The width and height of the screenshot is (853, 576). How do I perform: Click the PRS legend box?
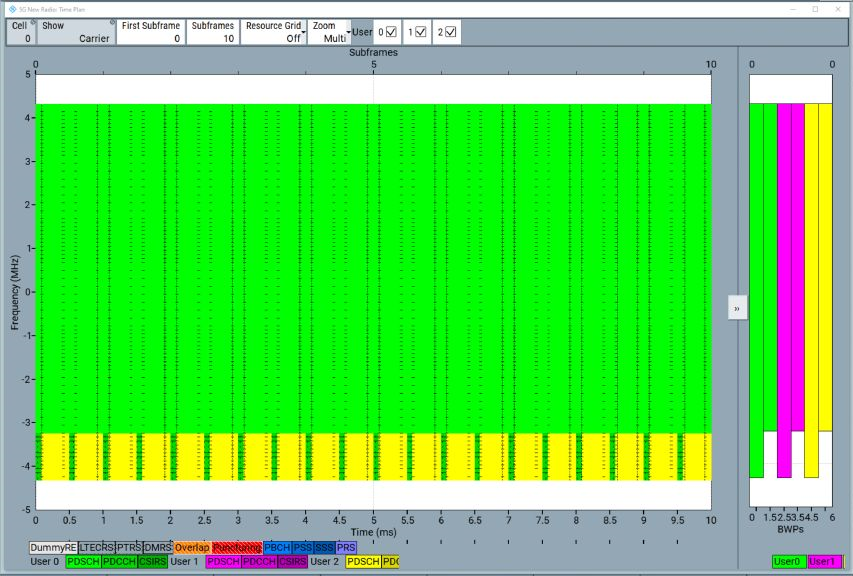(x=346, y=547)
